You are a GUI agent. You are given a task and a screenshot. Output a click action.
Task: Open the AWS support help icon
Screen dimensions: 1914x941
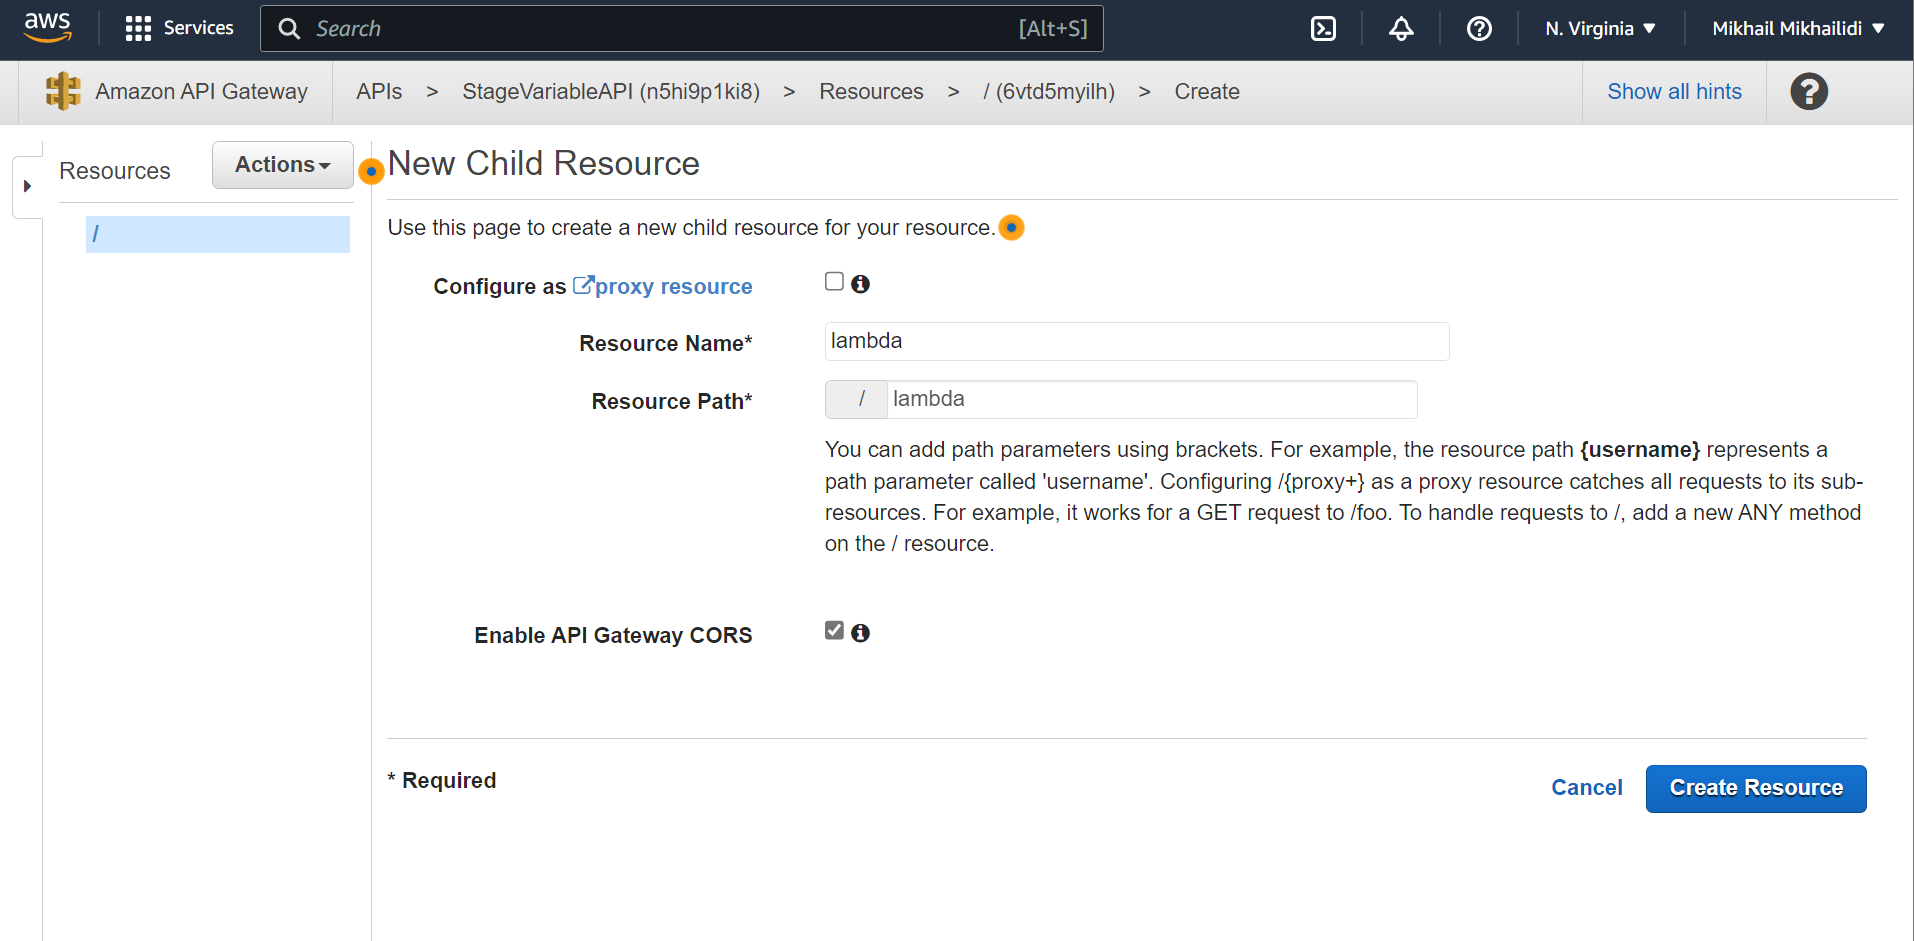click(1479, 29)
